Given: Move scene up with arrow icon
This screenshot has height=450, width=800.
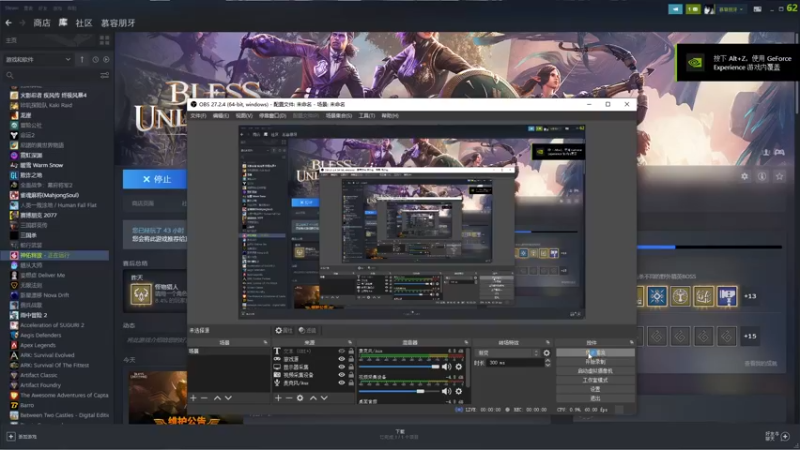Looking at the screenshot, I should tap(217, 398).
